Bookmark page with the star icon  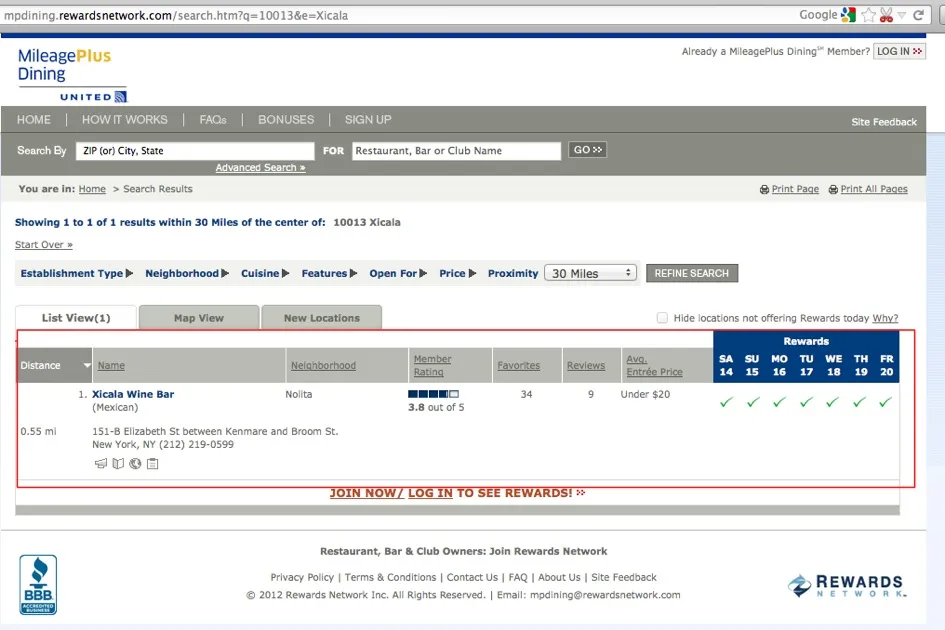(868, 15)
